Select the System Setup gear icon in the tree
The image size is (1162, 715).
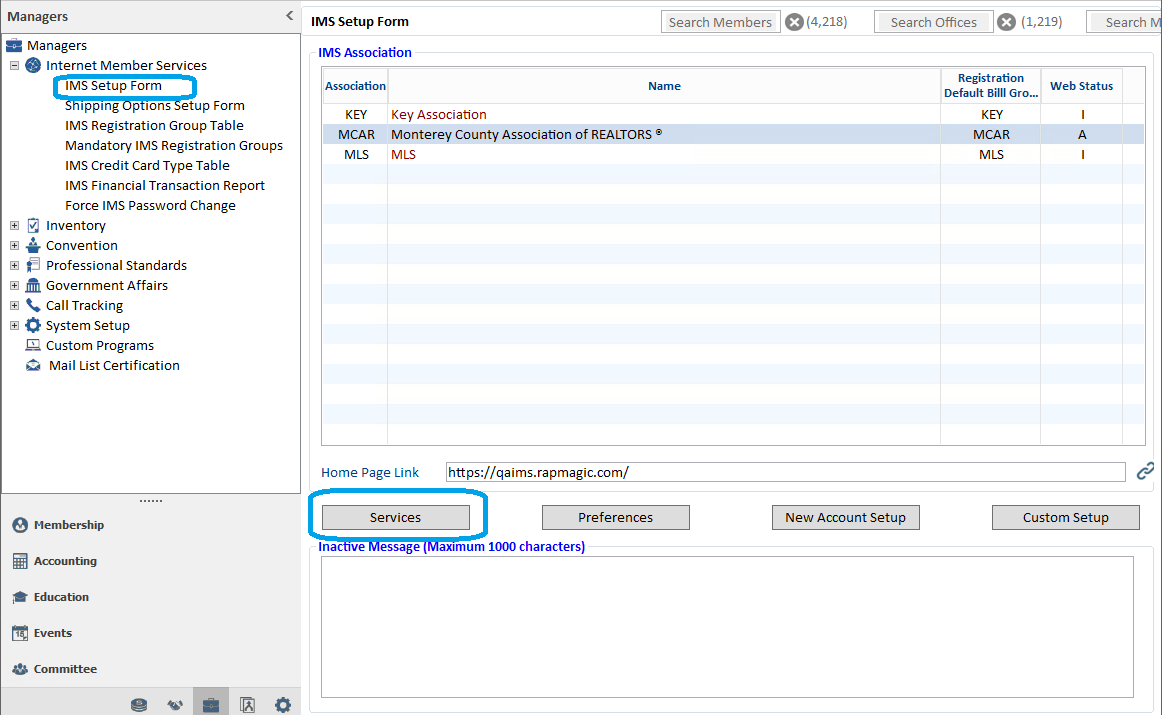33,325
